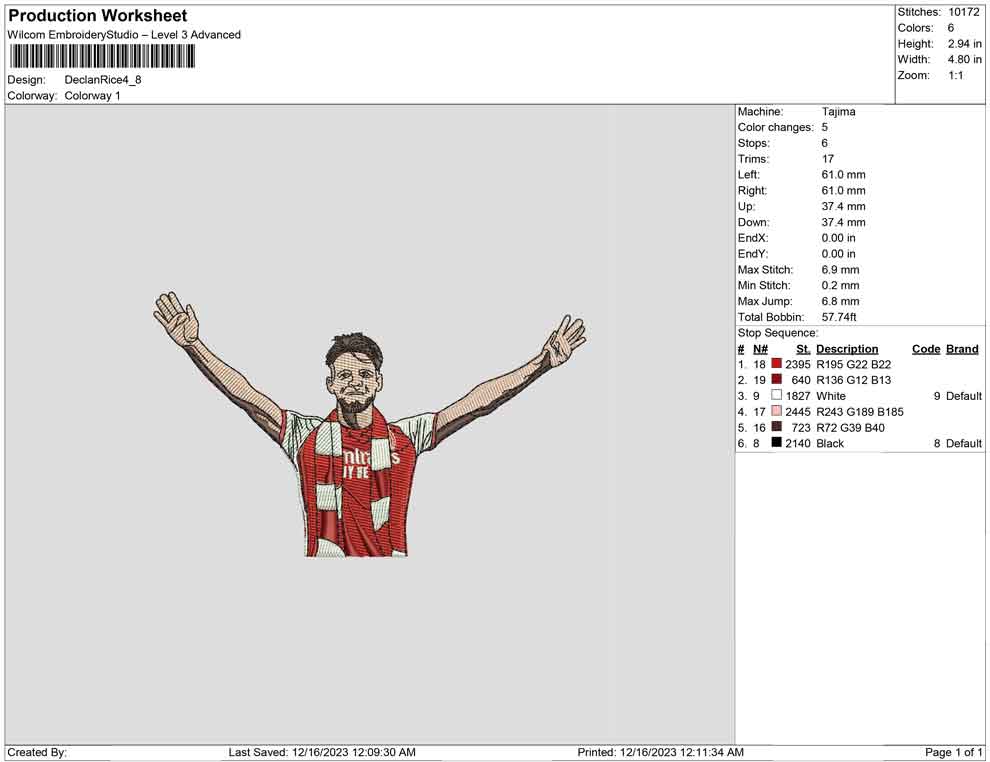This screenshot has width=990, height=762.
Task: Click 'R243 G189 B185' description text
Action: coord(860,412)
